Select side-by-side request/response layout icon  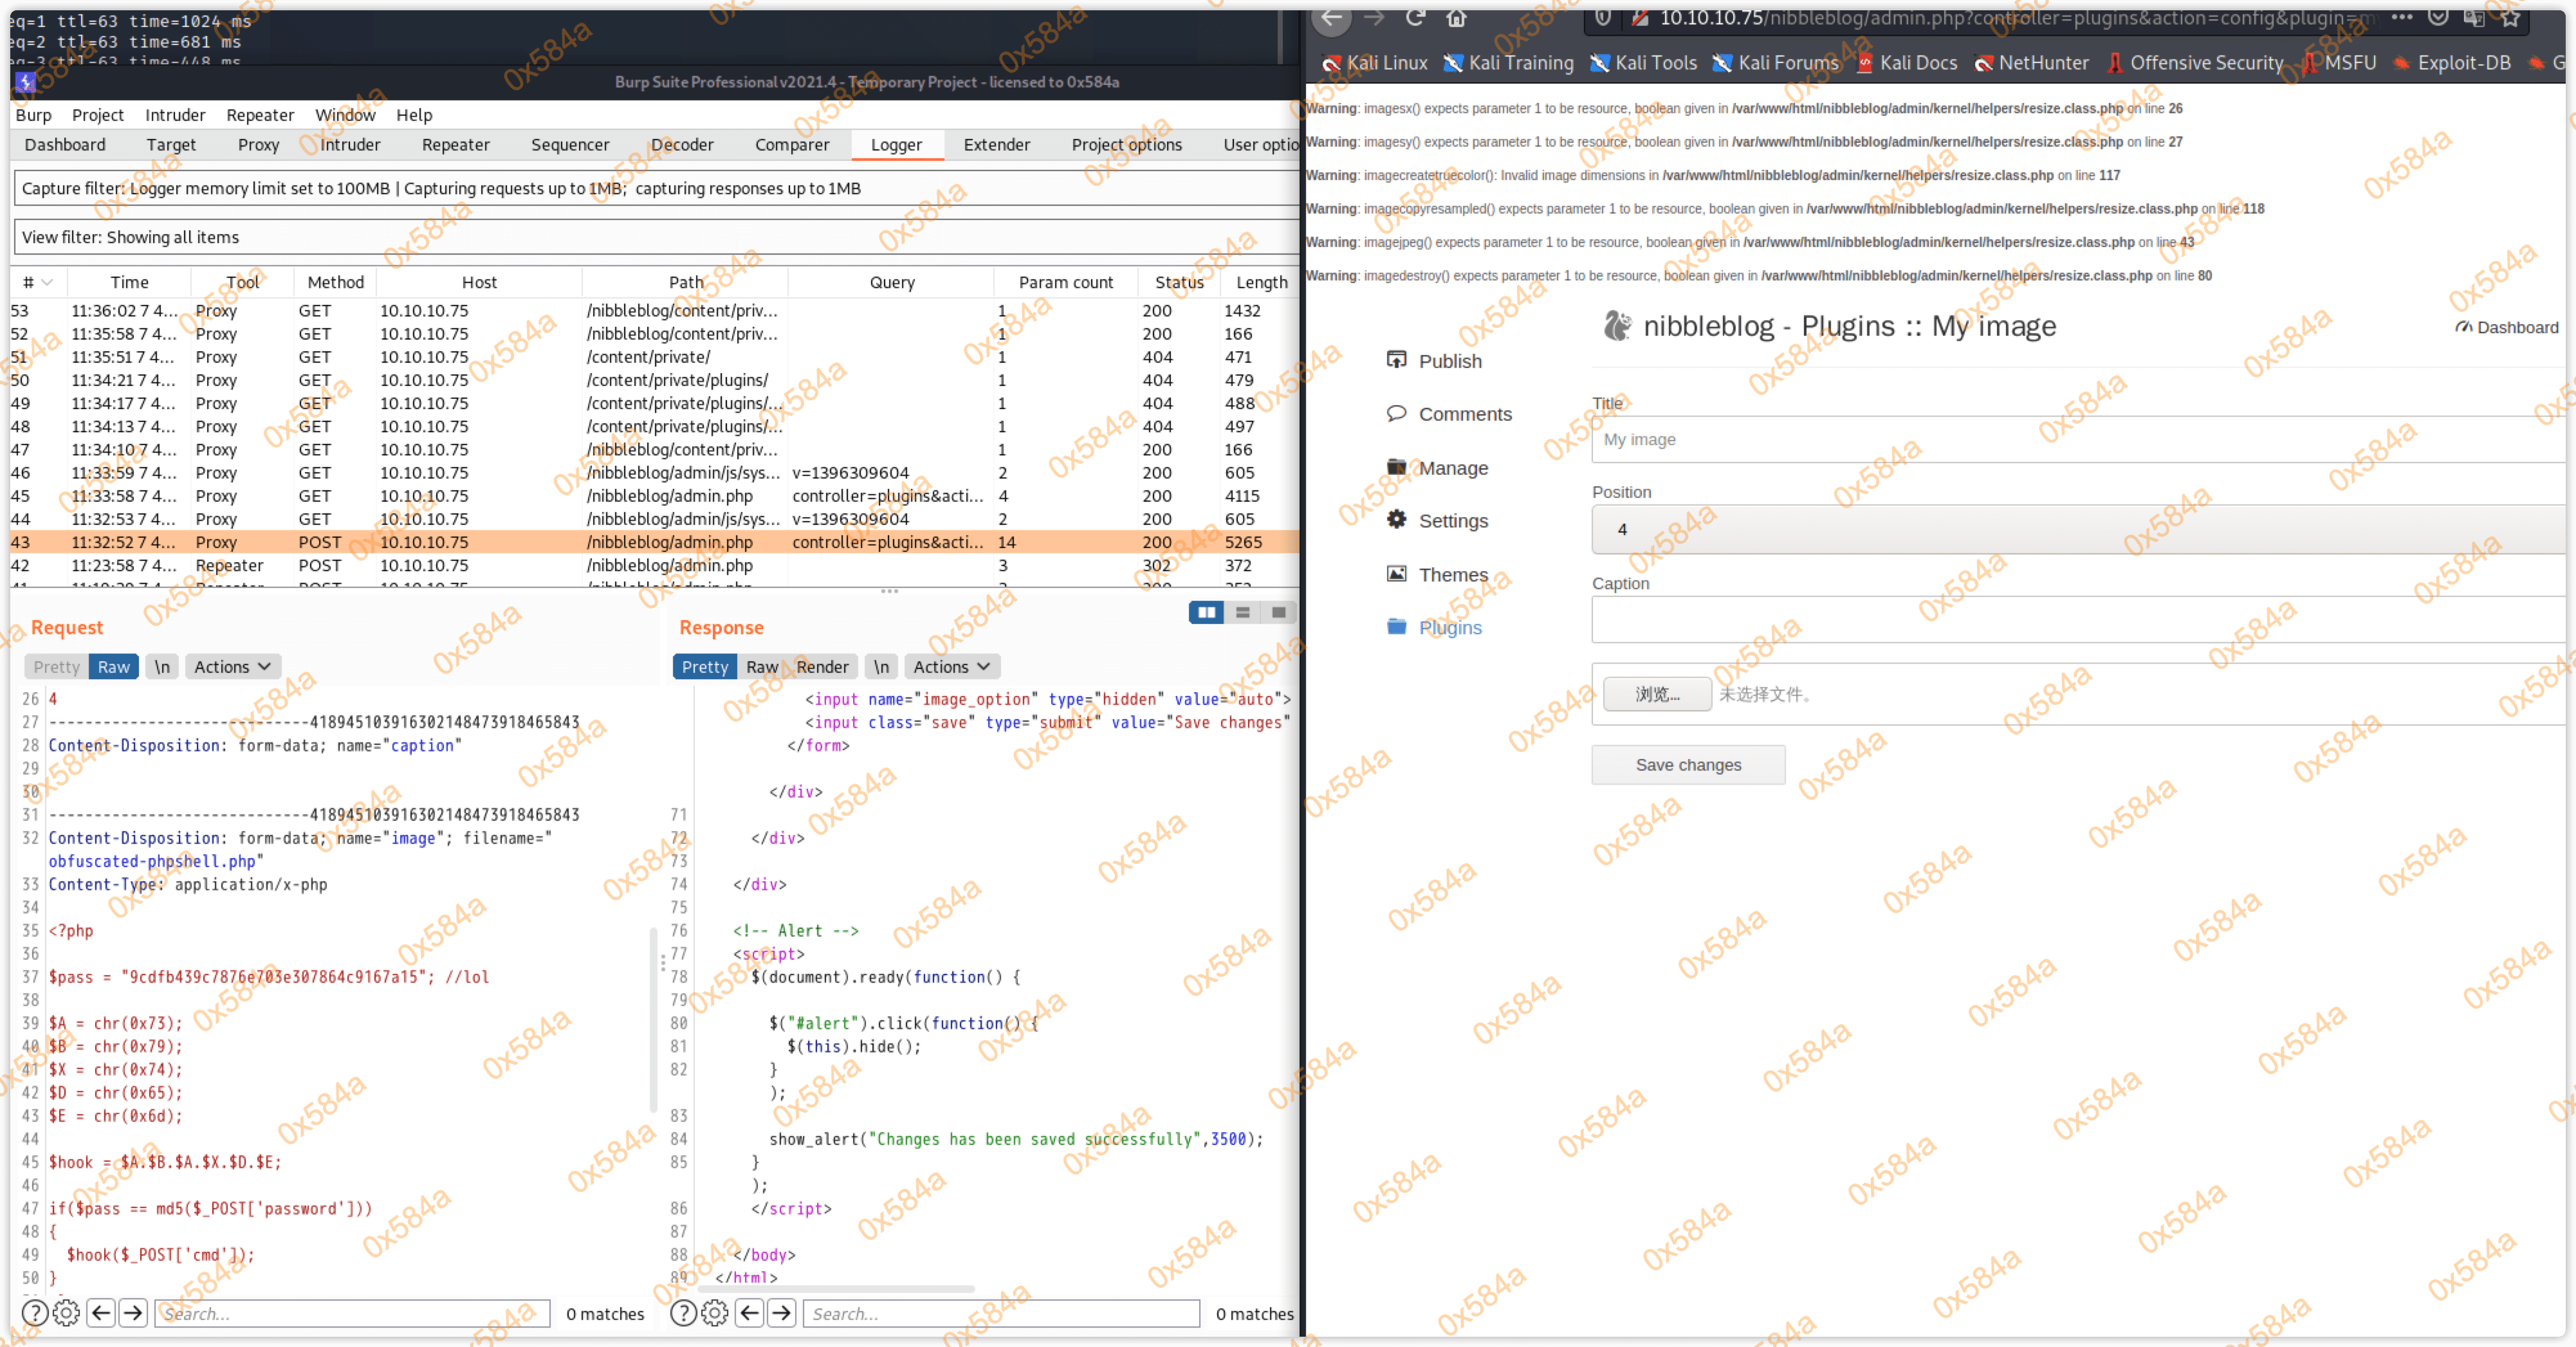[1206, 612]
